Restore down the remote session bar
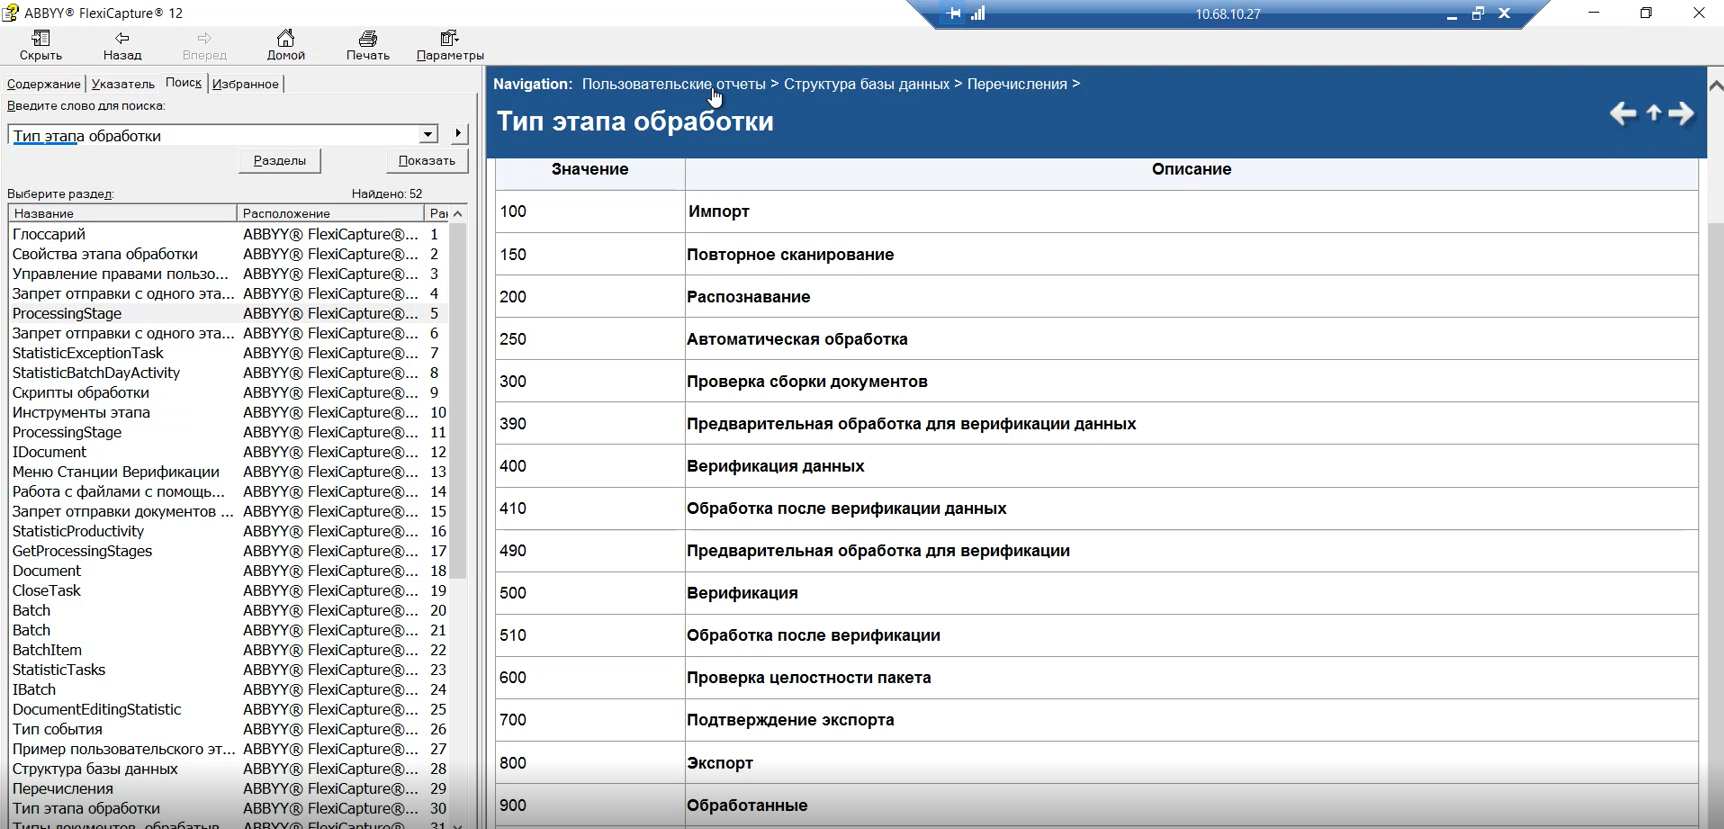Image resolution: width=1724 pixels, height=829 pixels. (x=1478, y=14)
